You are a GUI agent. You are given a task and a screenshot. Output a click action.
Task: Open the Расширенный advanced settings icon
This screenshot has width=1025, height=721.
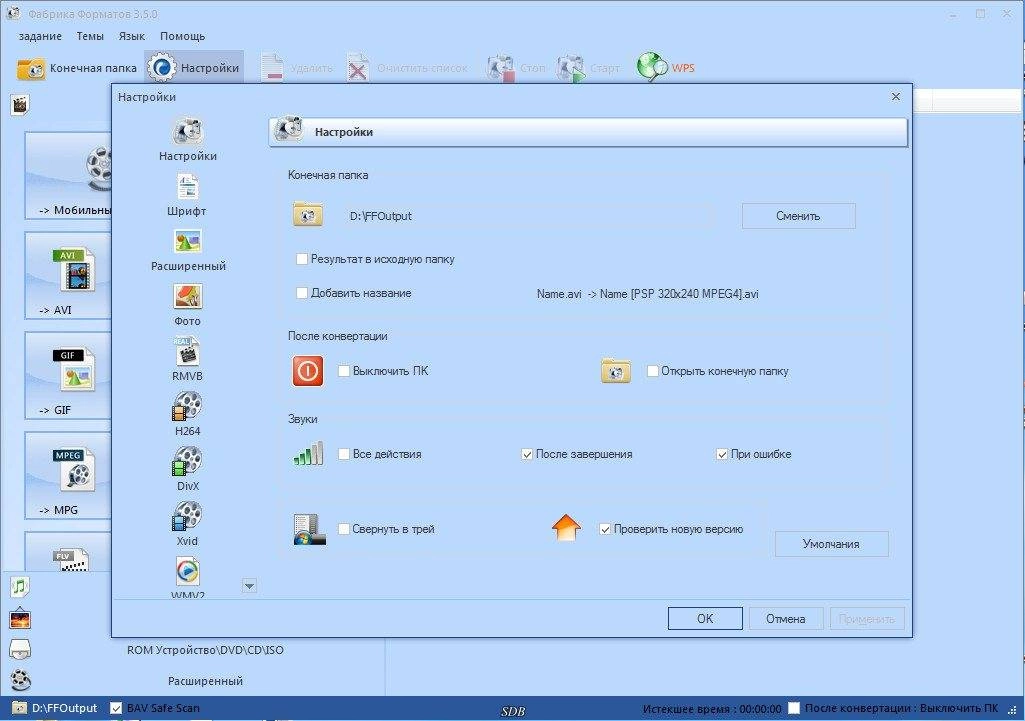tap(188, 241)
